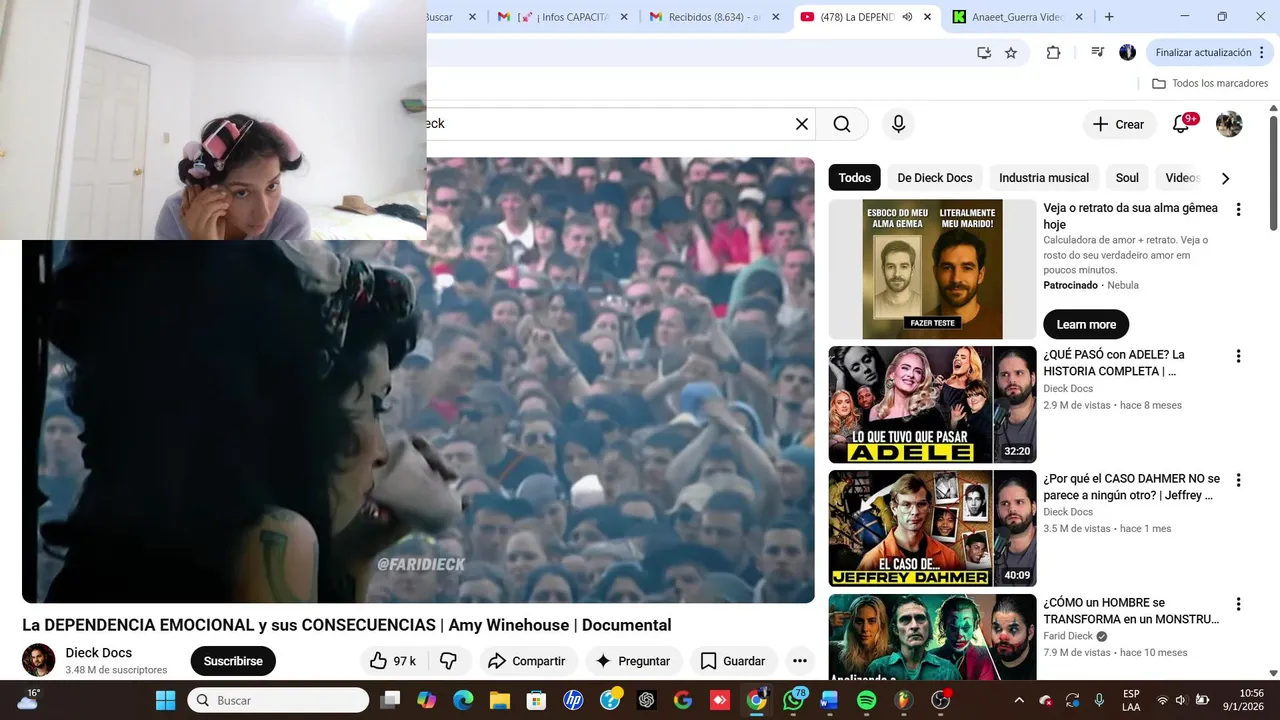Open ¿QUÉ PASÓ con ADELE? title
The image size is (1280, 720).
1114,363
